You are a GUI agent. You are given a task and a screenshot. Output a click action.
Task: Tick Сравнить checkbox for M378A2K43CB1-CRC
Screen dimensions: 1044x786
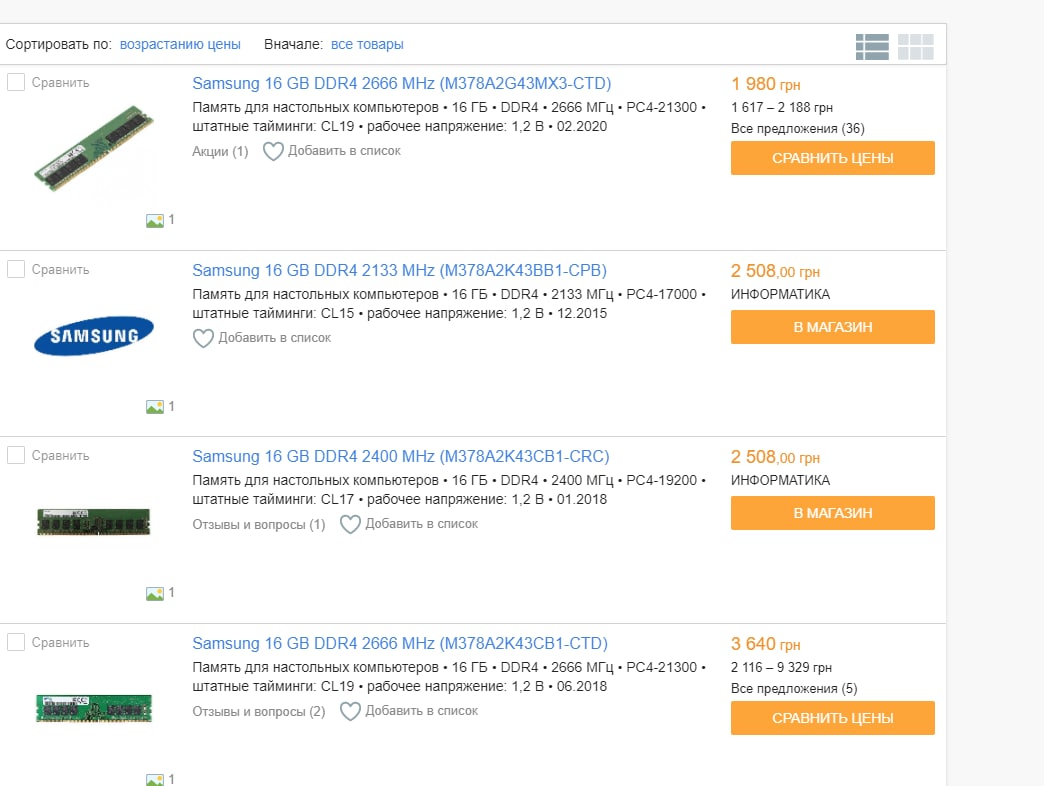[16, 455]
